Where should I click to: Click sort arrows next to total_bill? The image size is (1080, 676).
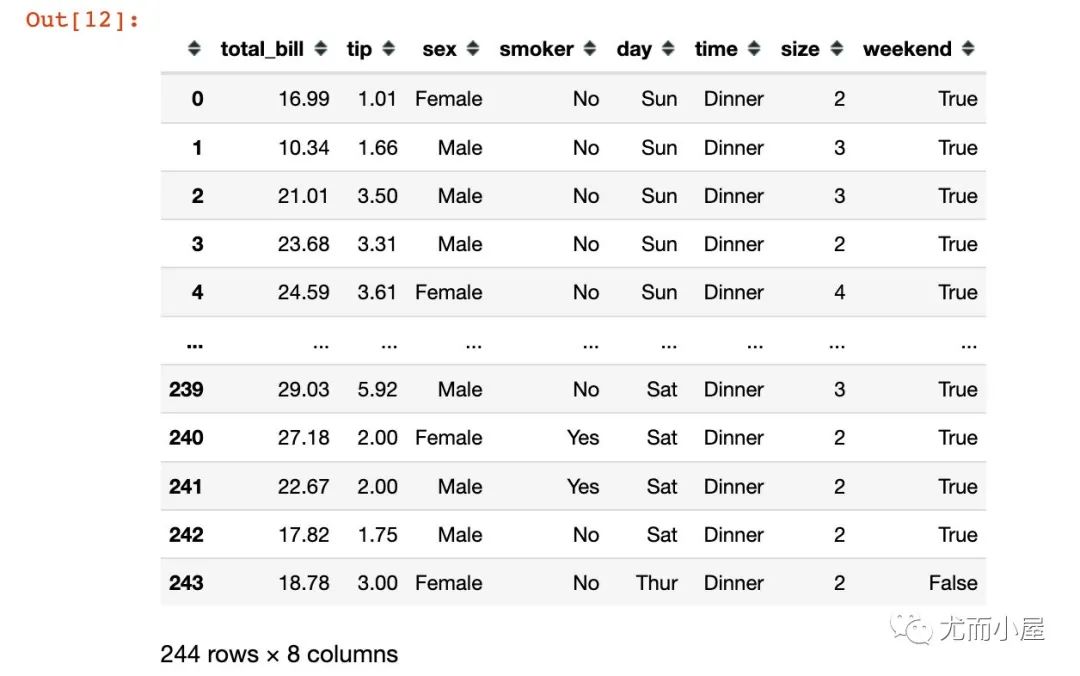coord(320,48)
